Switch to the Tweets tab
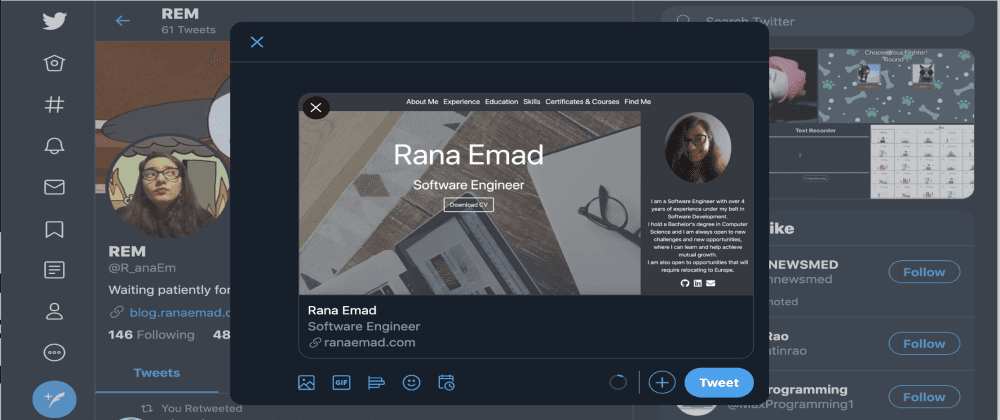This screenshot has height=420, width=1000. point(157,373)
